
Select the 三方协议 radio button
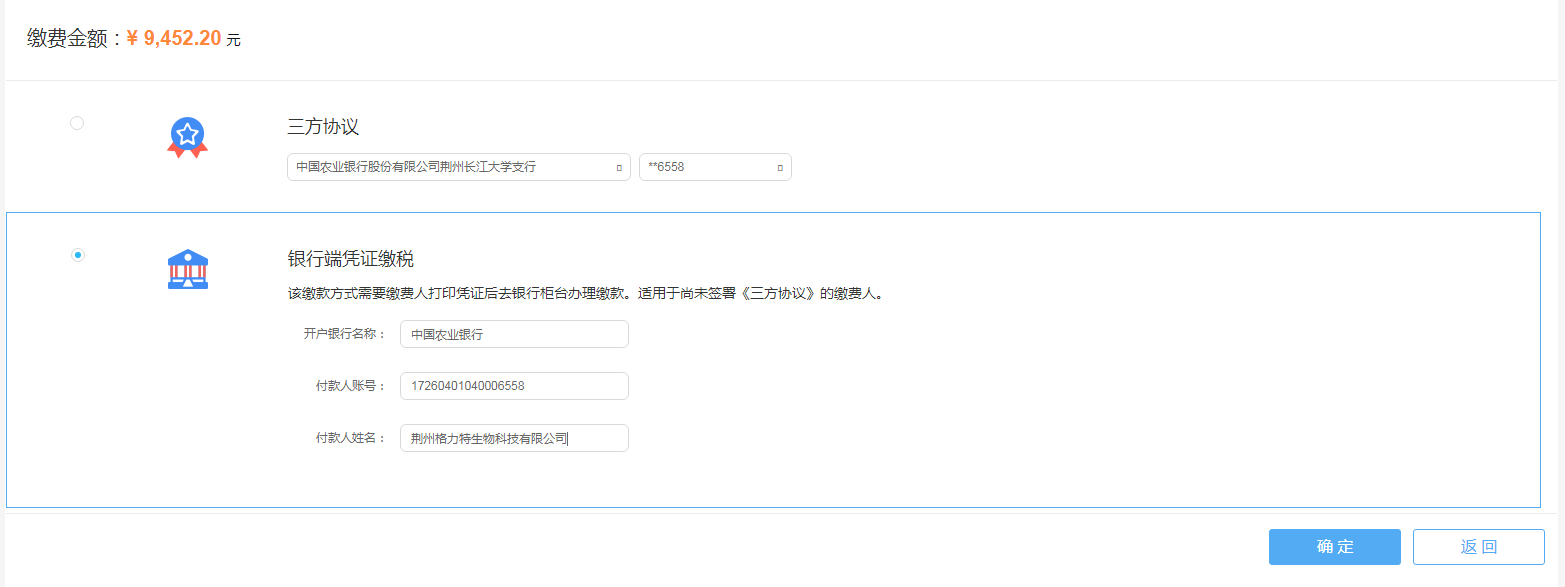coord(77,123)
